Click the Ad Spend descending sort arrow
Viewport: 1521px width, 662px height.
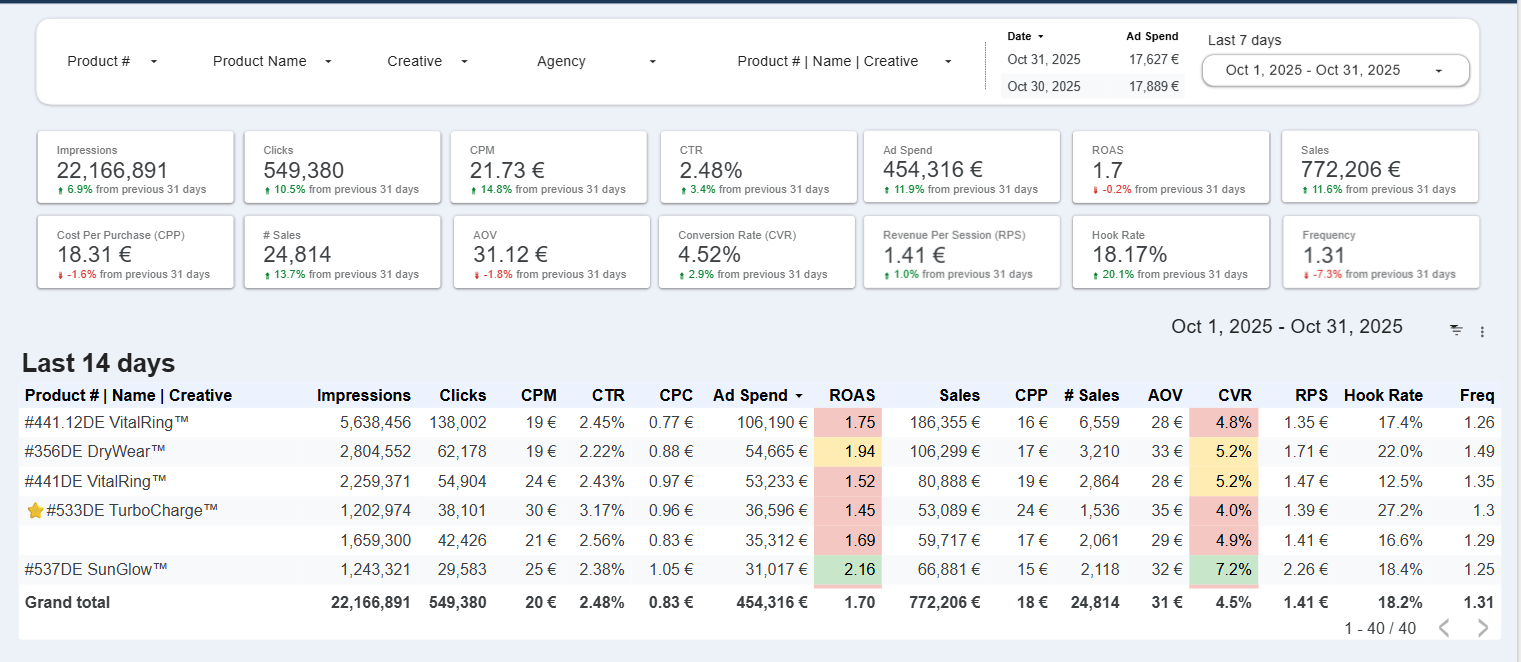799,396
